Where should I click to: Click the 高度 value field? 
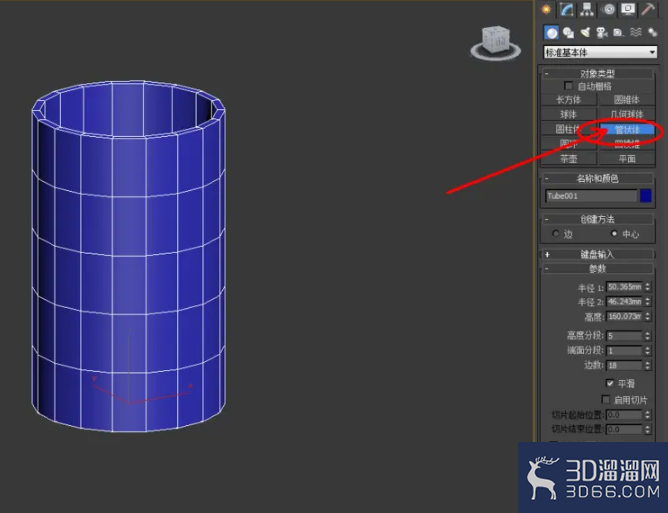pos(624,317)
